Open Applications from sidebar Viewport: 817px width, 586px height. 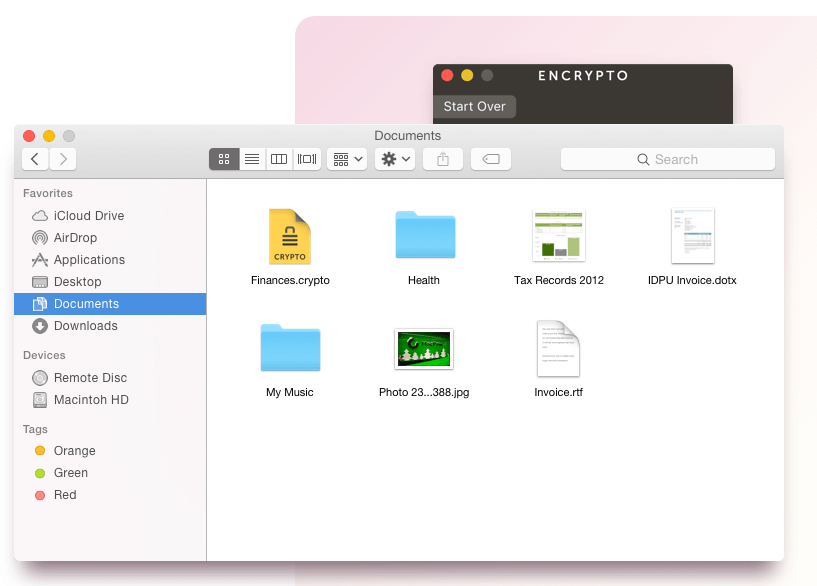point(110,259)
